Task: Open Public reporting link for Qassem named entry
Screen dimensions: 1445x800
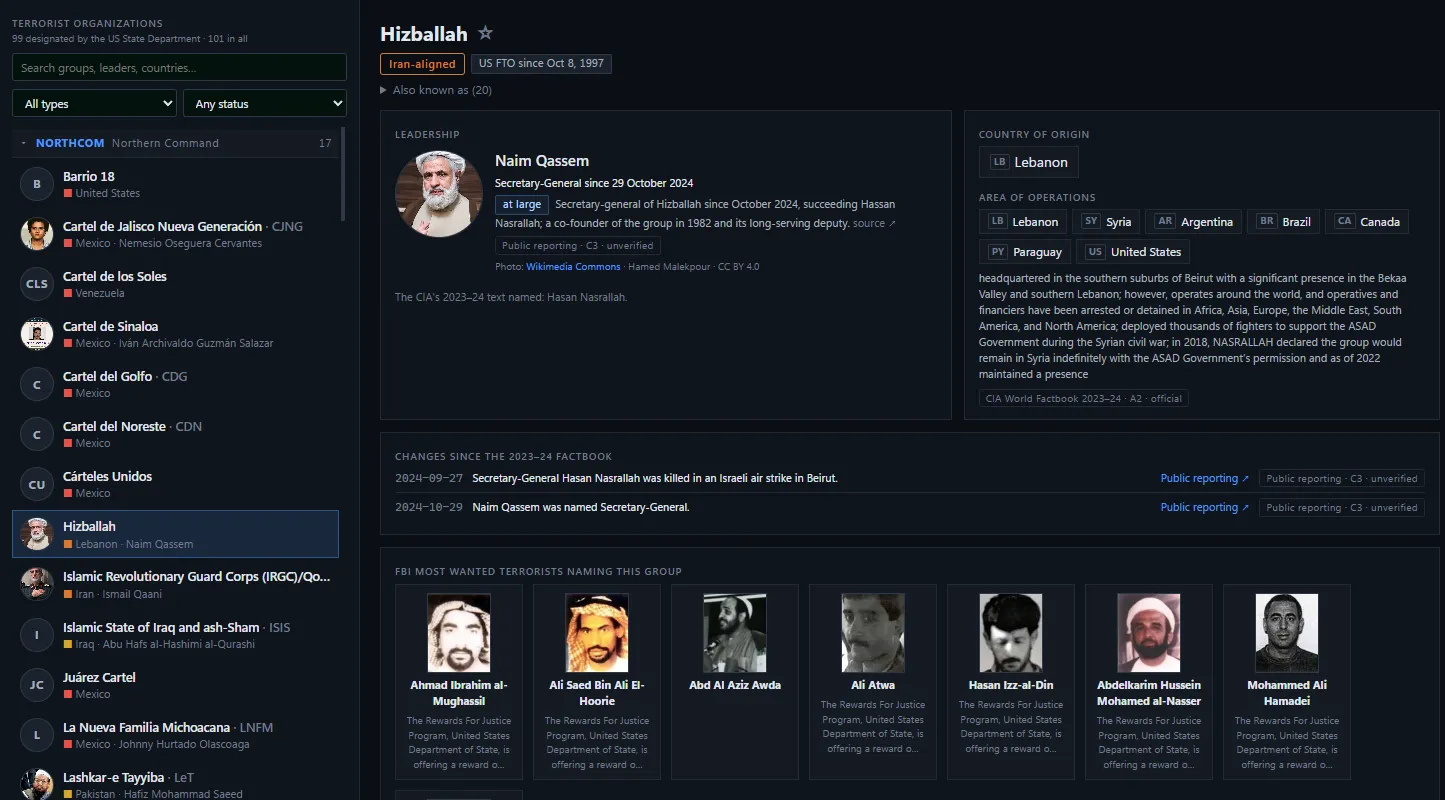Action: [1204, 507]
